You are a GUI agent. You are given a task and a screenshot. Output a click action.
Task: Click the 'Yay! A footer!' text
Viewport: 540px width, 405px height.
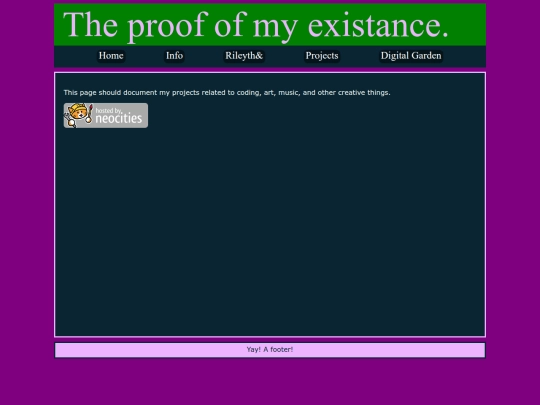(270, 350)
